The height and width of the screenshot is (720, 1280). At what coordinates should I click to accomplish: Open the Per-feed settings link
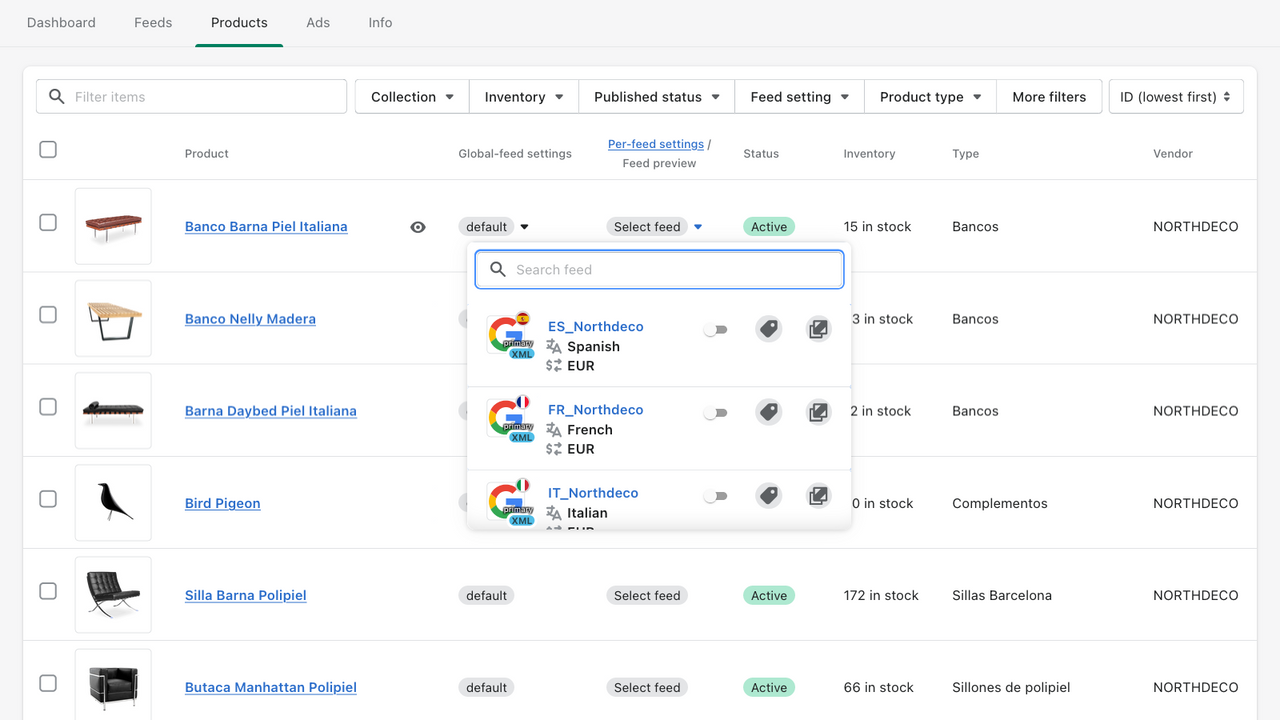655,143
